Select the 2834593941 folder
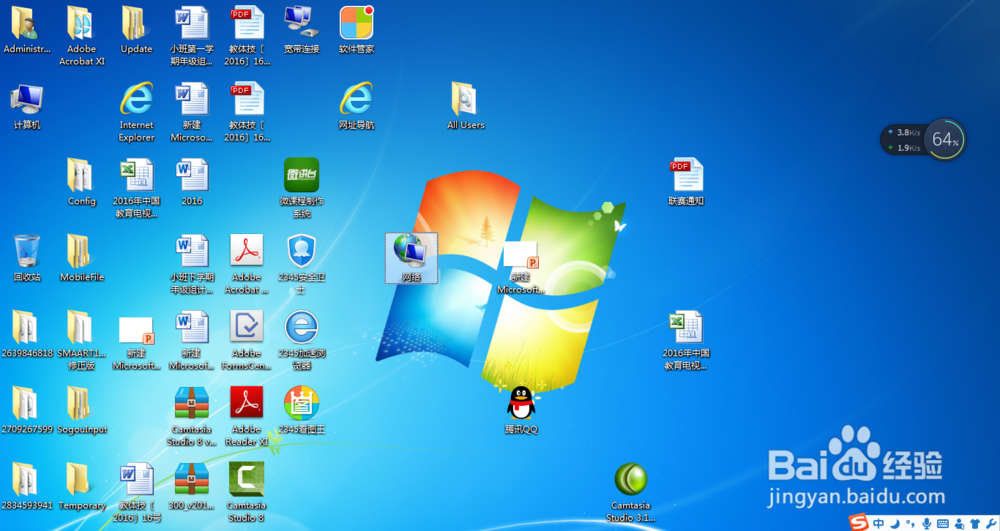The width and height of the screenshot is (1000, 531). click(26, 486)
